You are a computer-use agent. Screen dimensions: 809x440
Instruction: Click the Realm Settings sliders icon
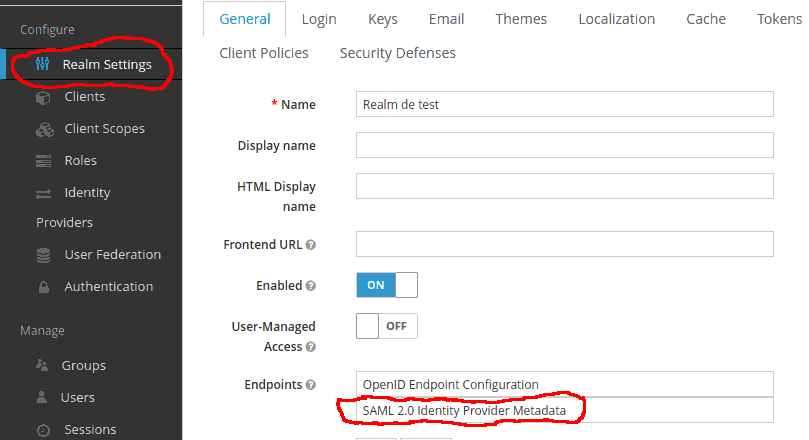click(42, 64)
